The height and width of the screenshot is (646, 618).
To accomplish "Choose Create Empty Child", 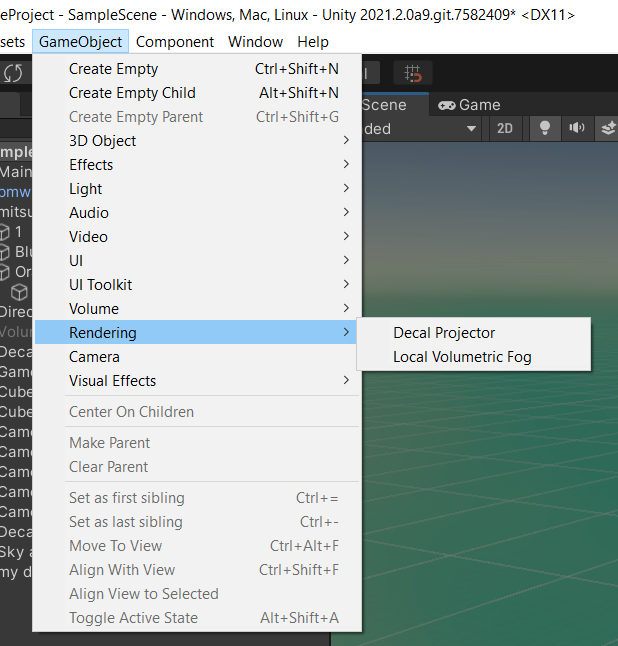I will tap(197, 93).
